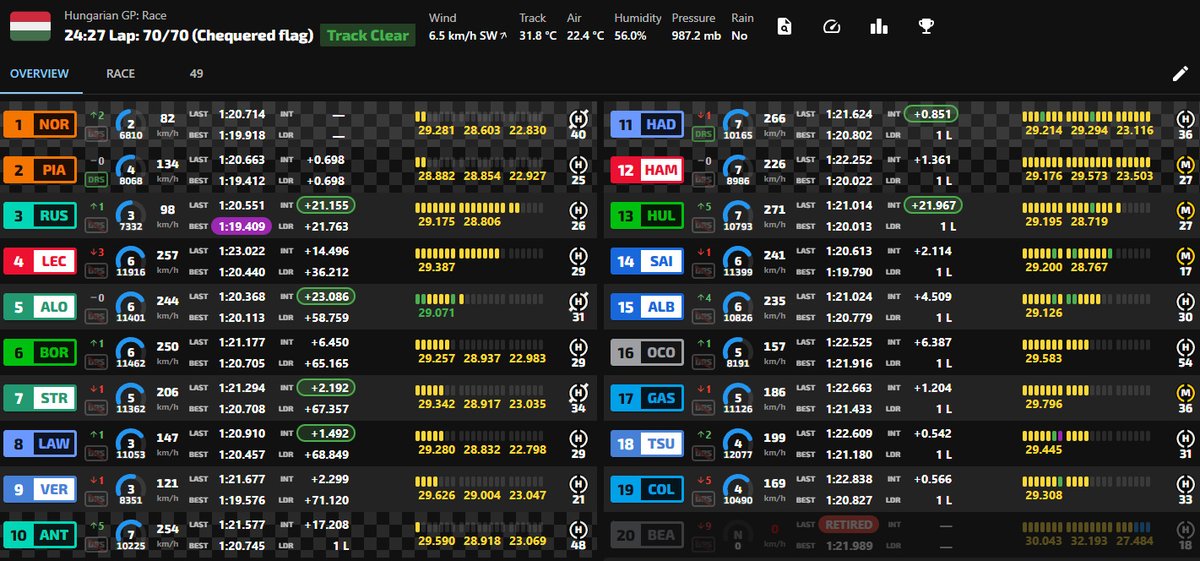Select the LAW driver tag
The width and height of the screenshot is (1200, 561).
coord(41,443)
